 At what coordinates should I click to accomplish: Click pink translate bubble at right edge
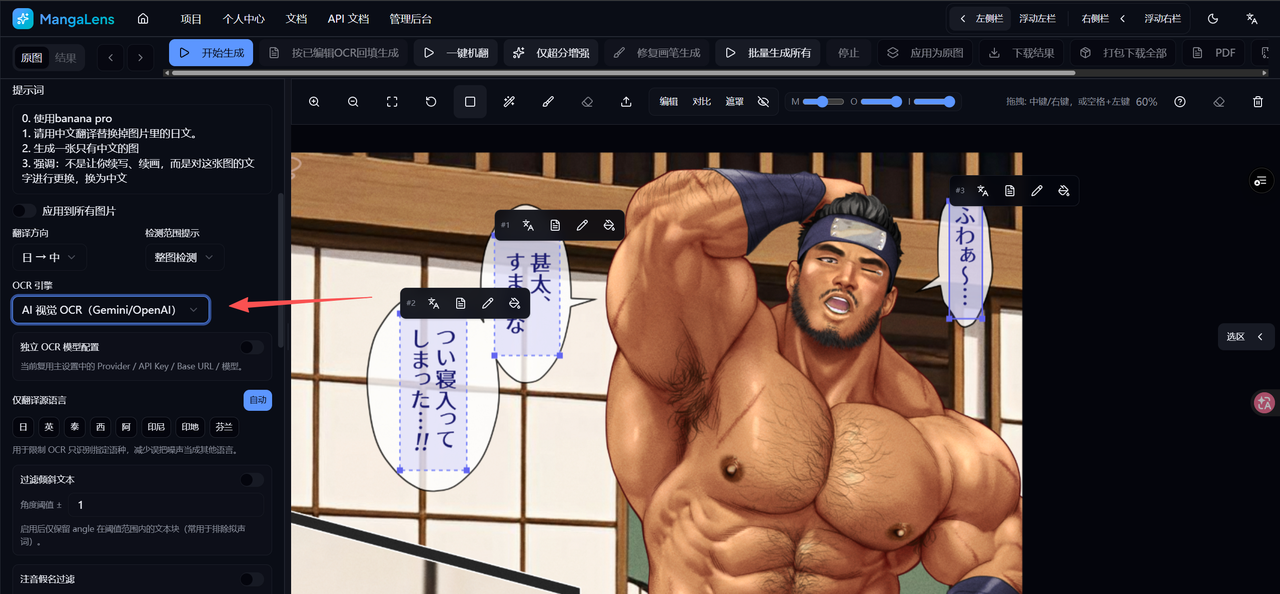(1264, 403)
